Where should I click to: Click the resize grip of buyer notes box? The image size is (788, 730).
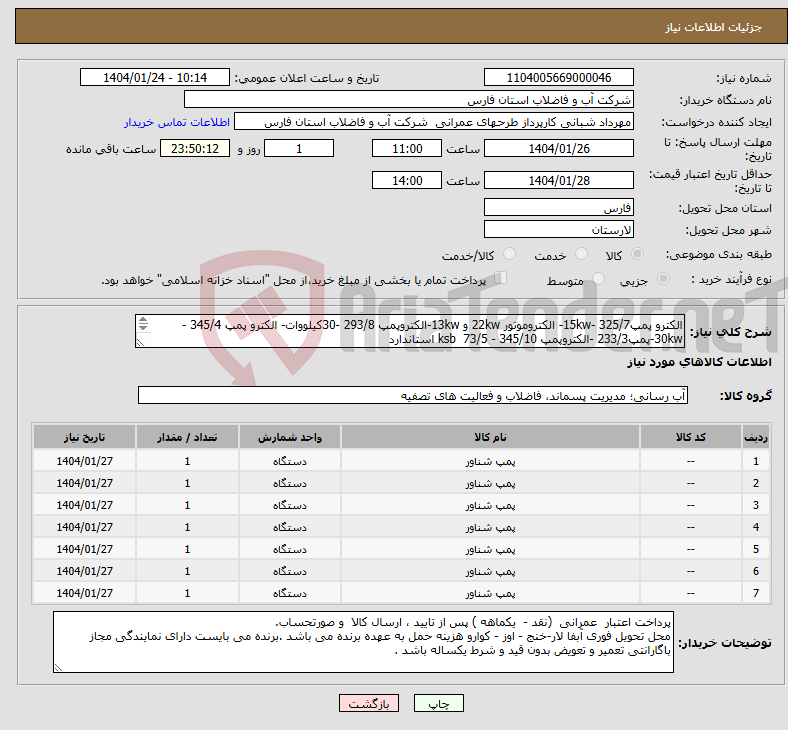(x=58, y=668)
